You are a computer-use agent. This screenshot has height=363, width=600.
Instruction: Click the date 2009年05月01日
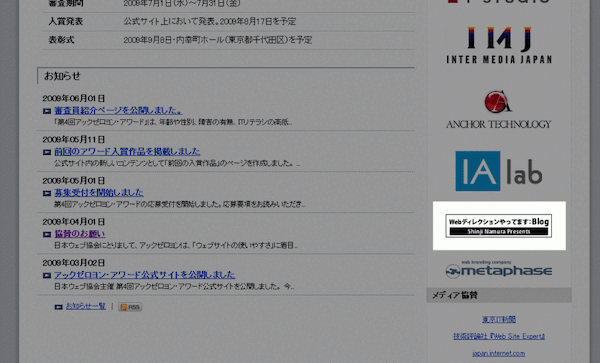tap(73, 181)
